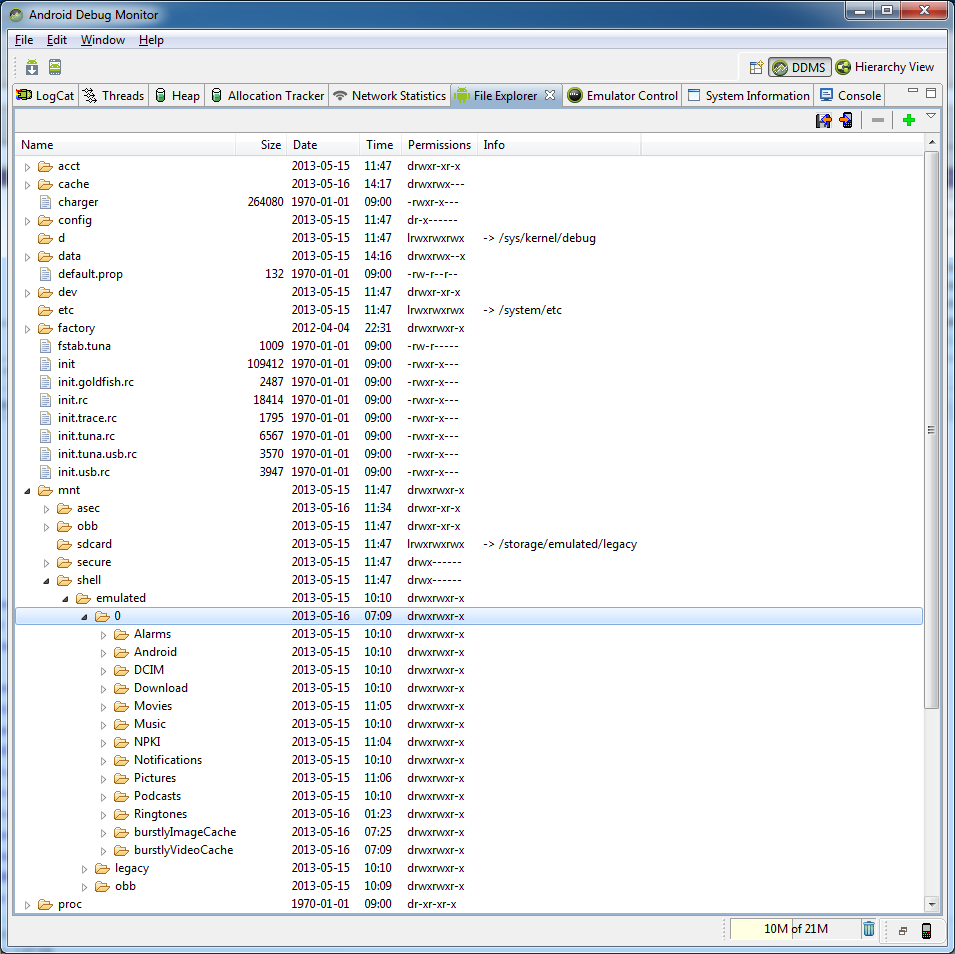This screenshot has height=954, width=955.
Task: Open the File menu
Action: click(x=24, y=40)
